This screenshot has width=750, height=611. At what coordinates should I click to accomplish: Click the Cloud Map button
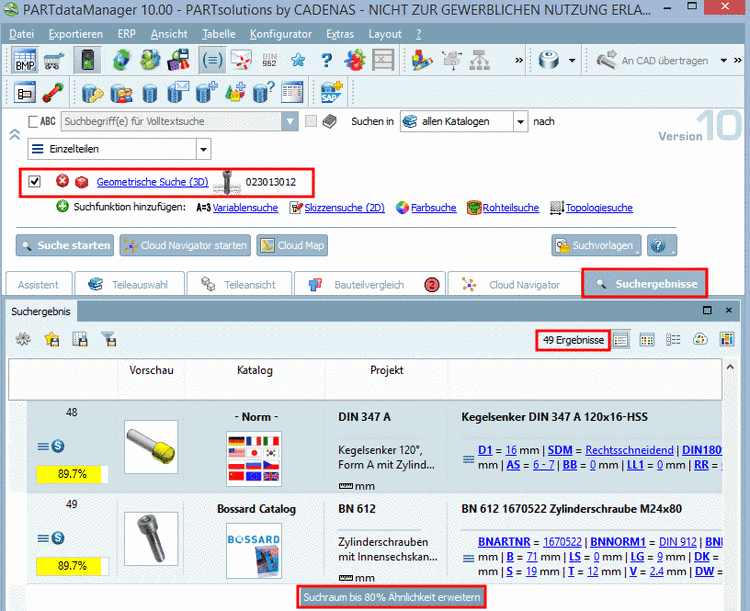[x=292, y=245]
